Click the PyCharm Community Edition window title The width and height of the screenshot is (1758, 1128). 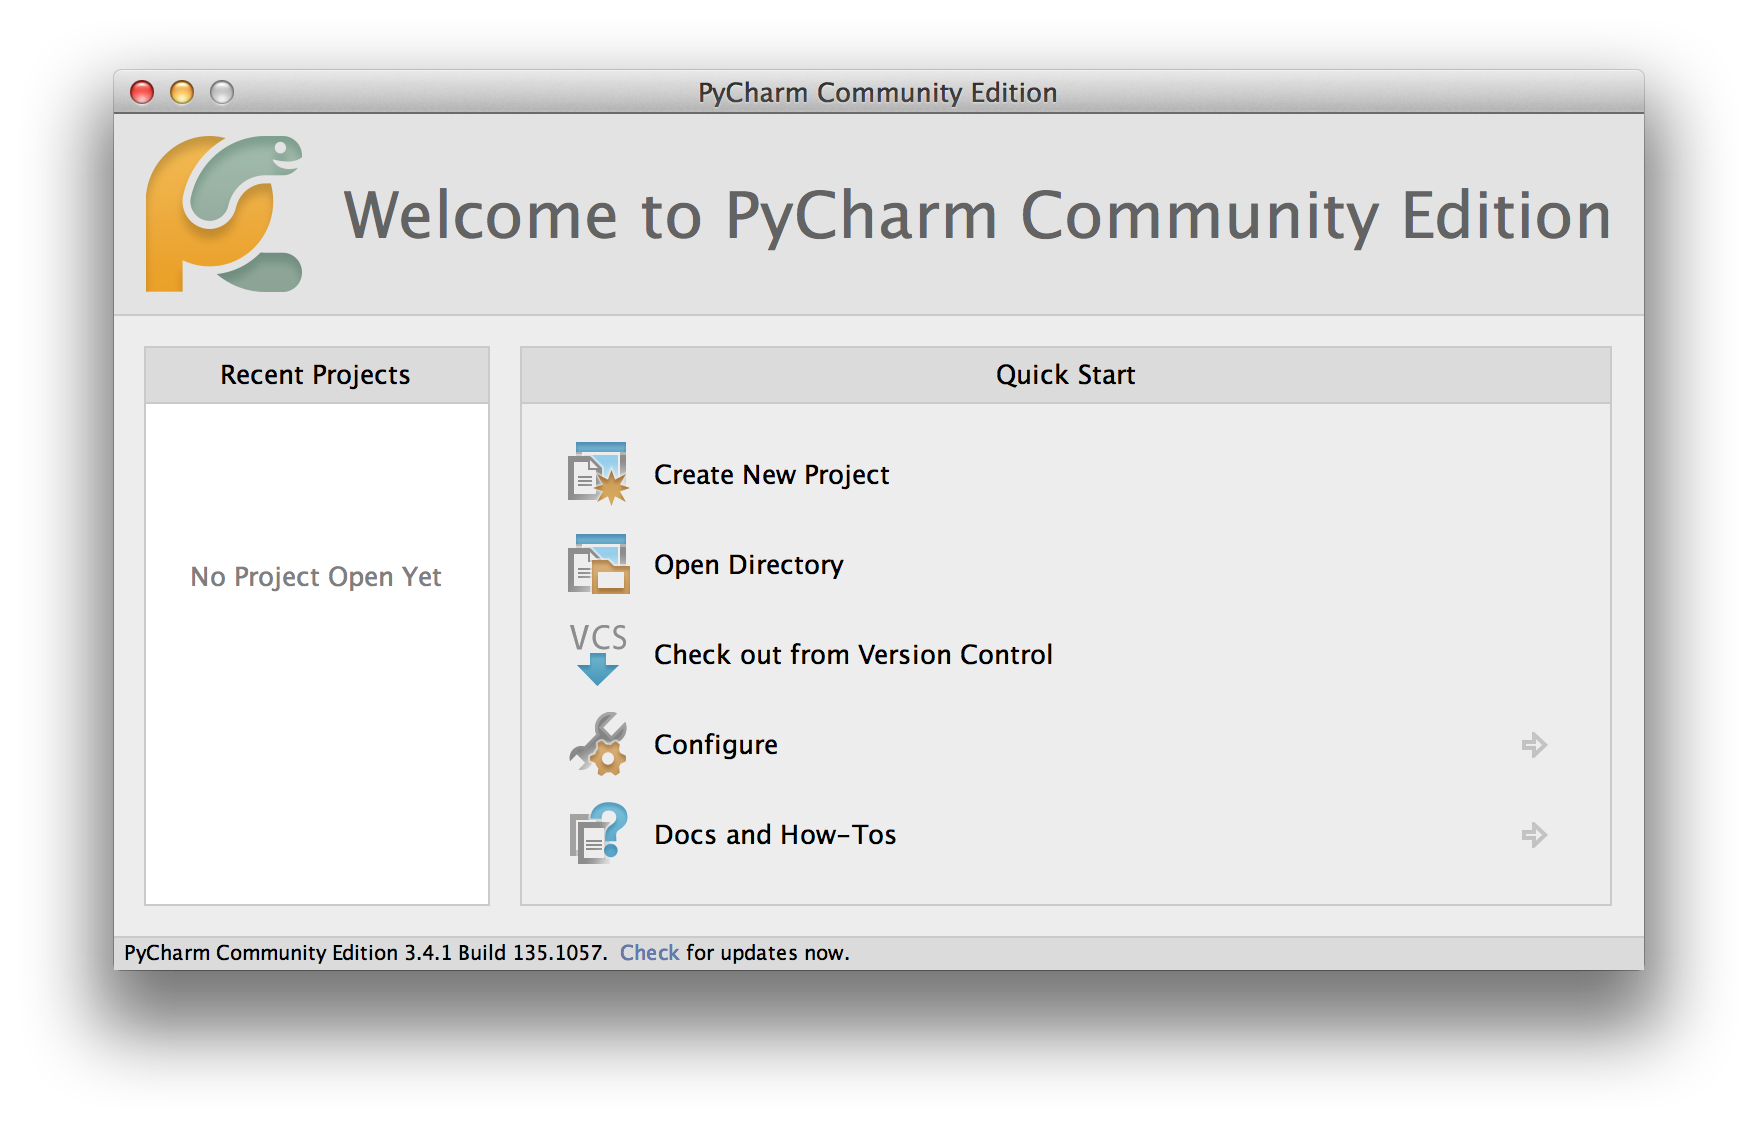coord(877,93)
